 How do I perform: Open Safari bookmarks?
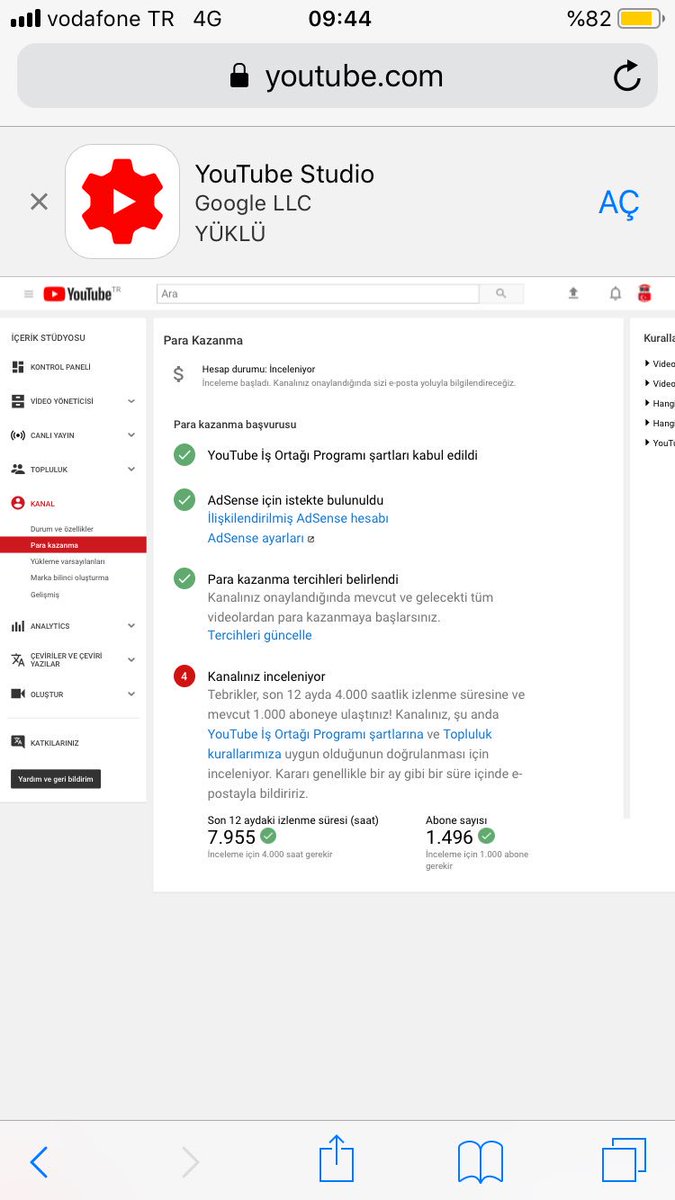[480, 1163]
